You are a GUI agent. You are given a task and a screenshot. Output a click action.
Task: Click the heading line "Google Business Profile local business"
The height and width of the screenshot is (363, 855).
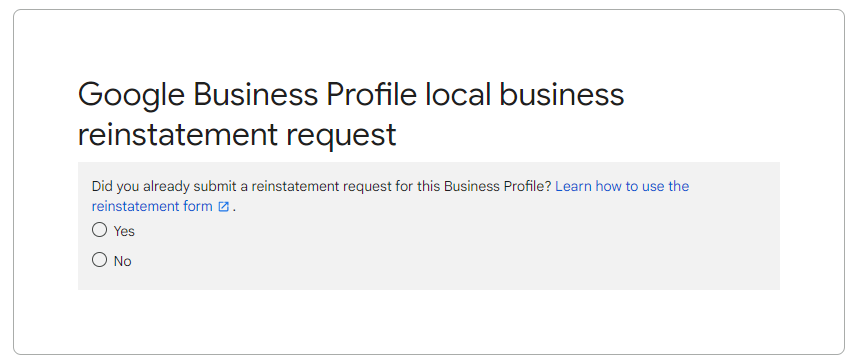tap(351, 95)
